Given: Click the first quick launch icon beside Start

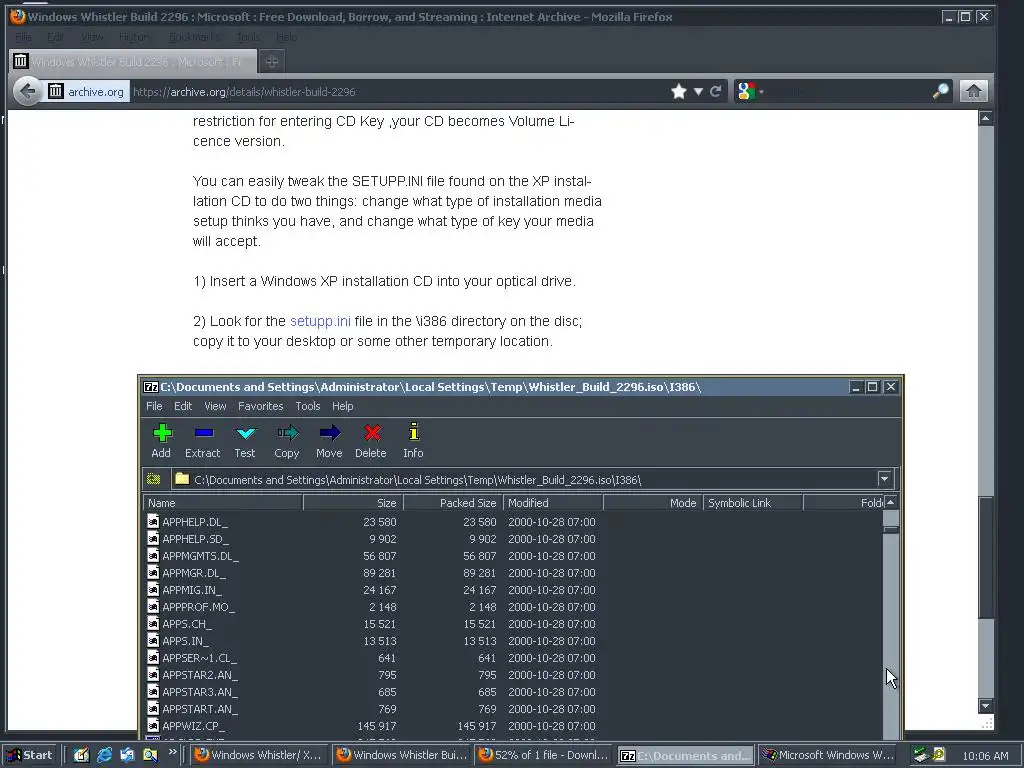Looking at the screenshot, I should pos(82,755).
